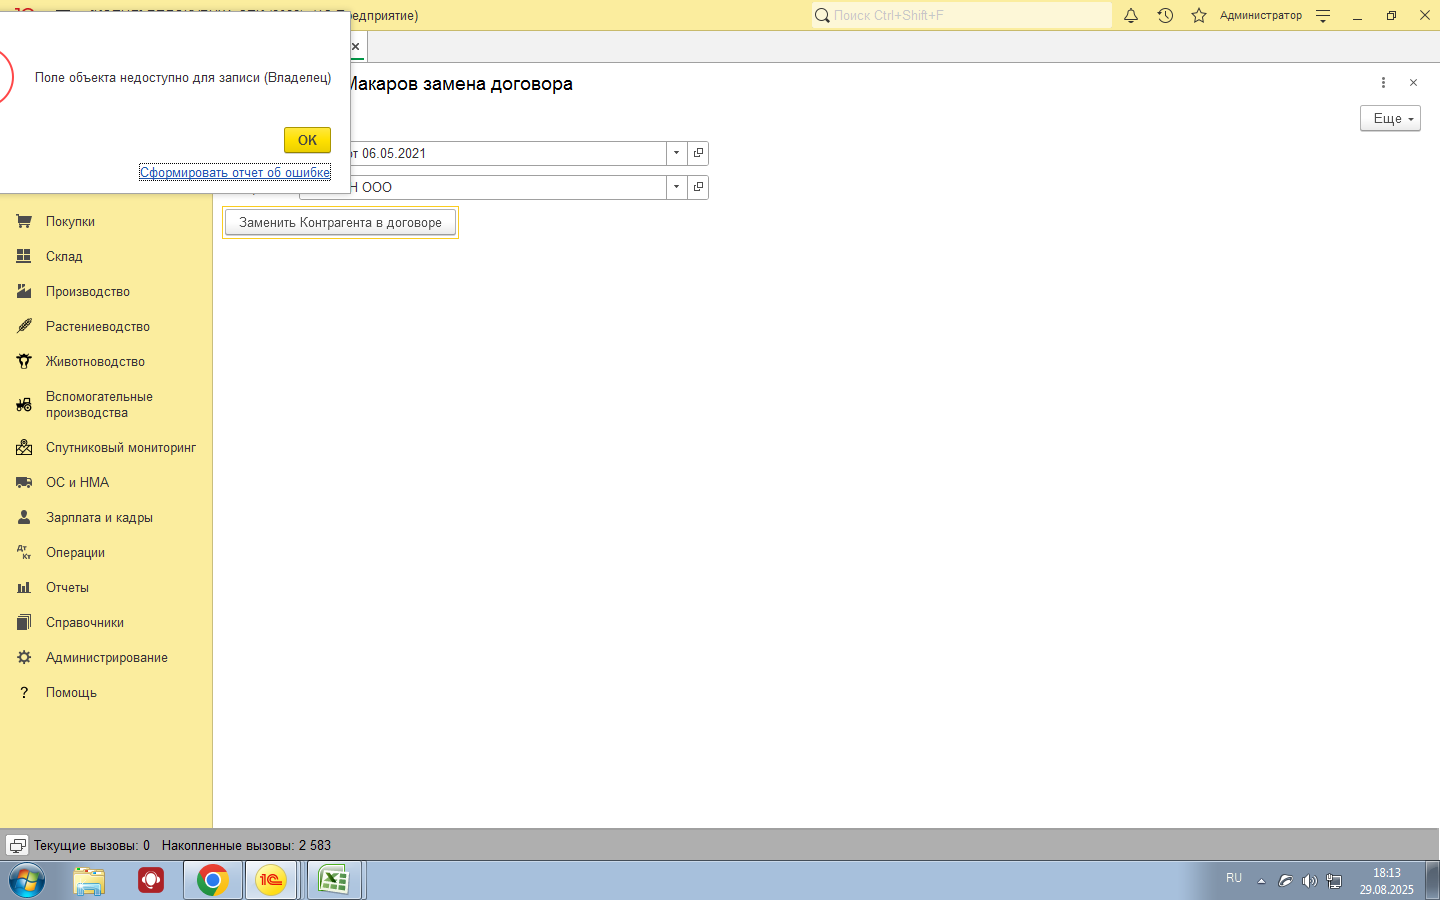Open the performance measurement icon in status bar
This screenshot has width=1440, height=900.
(x=17, y=845)
